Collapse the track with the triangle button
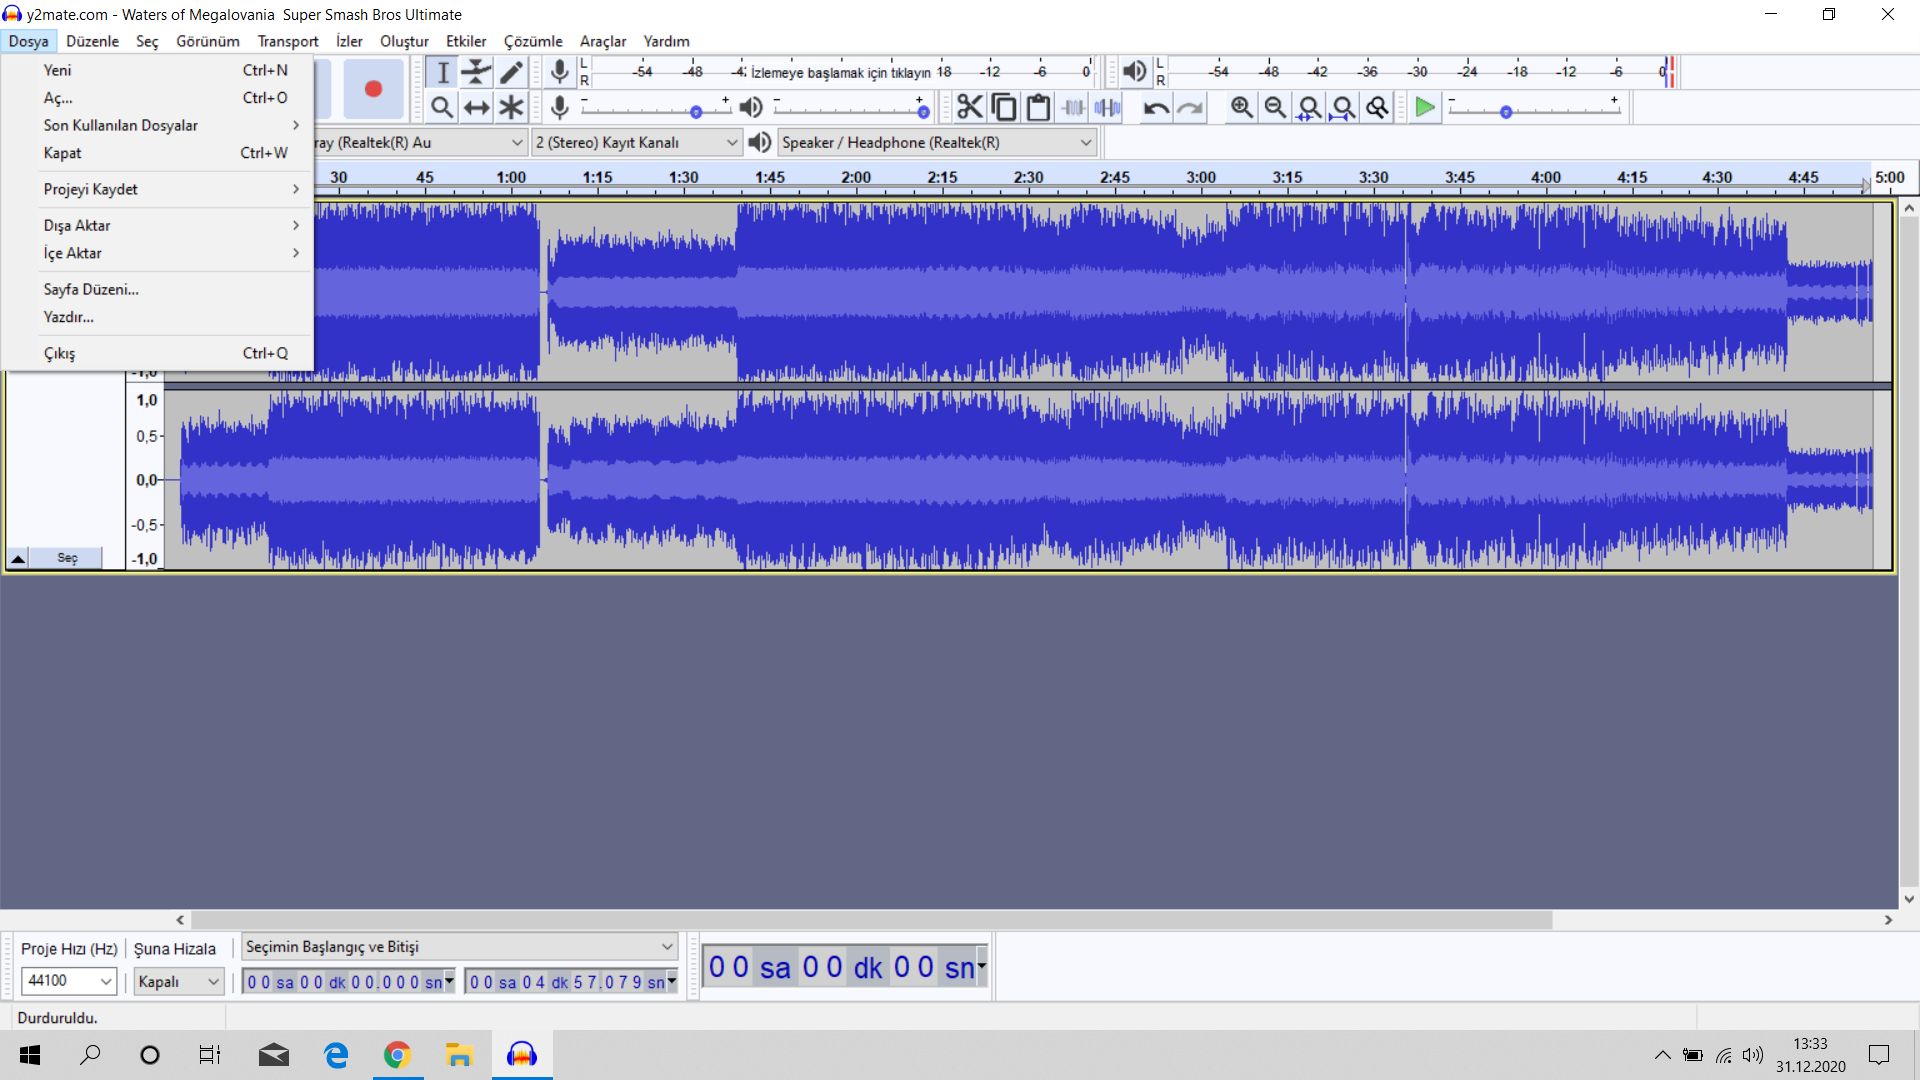The width and height of the screenshot is (1920, 1080). click(18, 558)
